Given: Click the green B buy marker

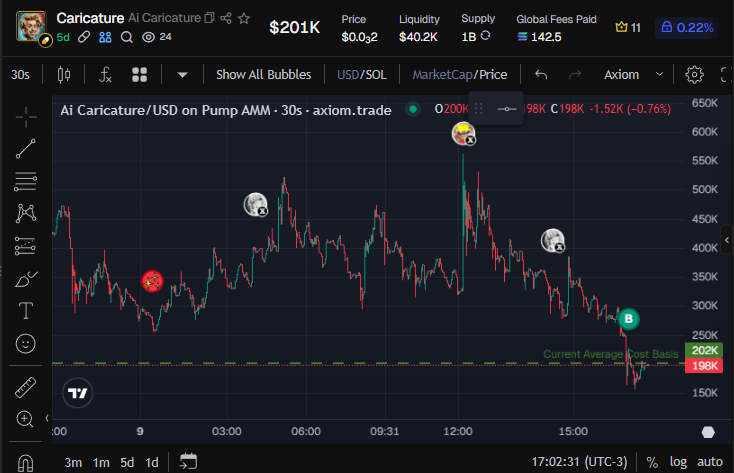Looking at the screenshot, I should 629,319.
